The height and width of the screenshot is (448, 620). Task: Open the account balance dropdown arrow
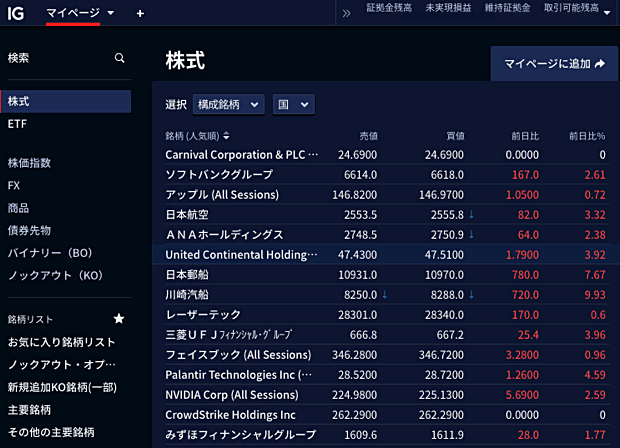(607, 13)
